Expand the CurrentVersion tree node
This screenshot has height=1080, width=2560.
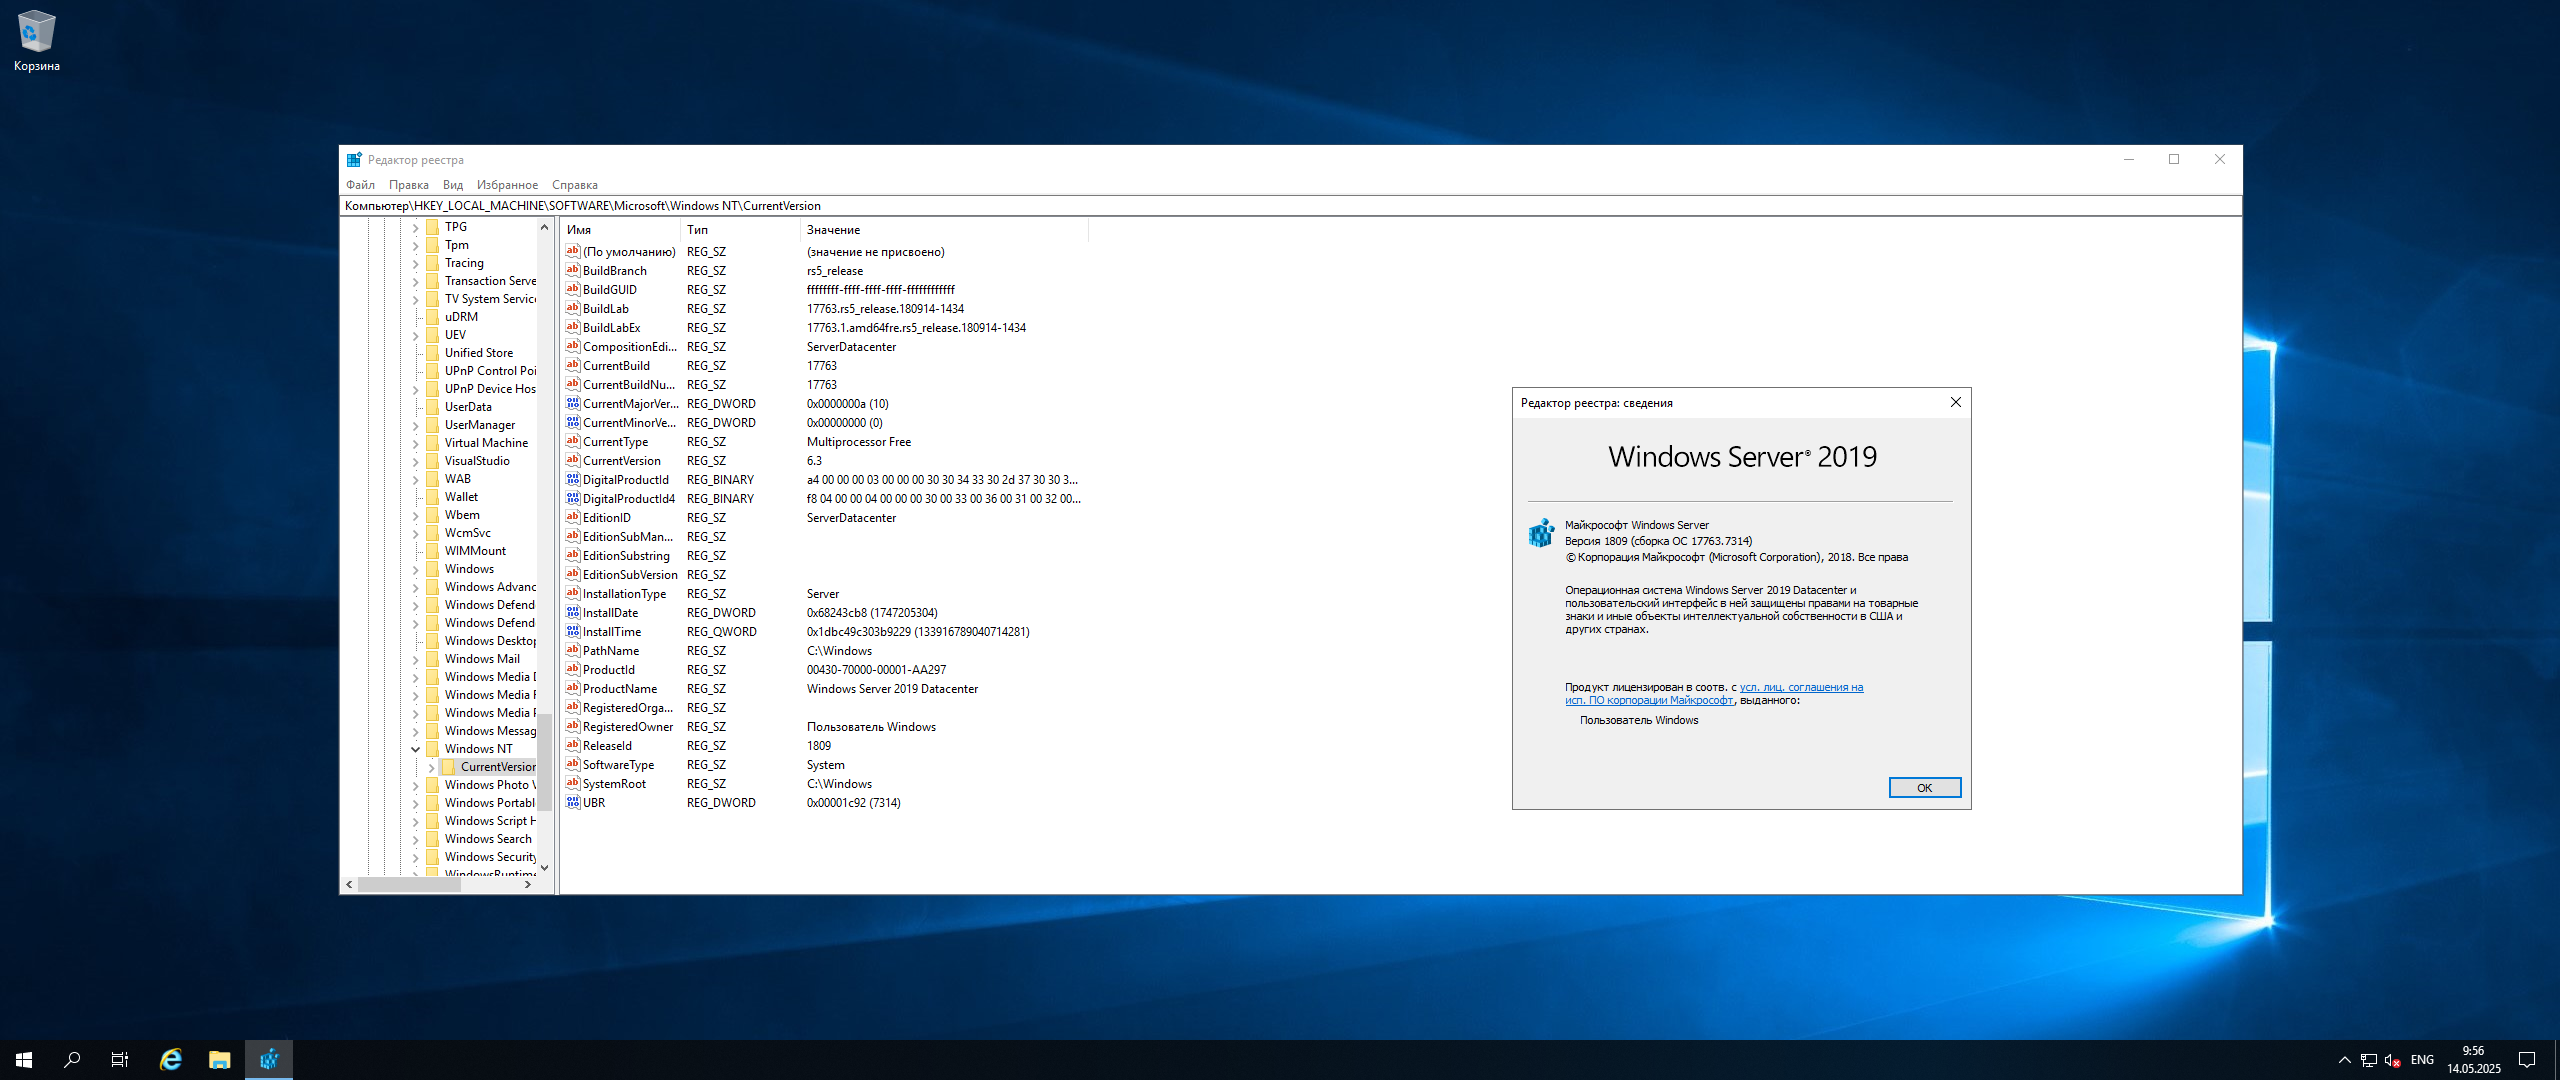point(431,767)
